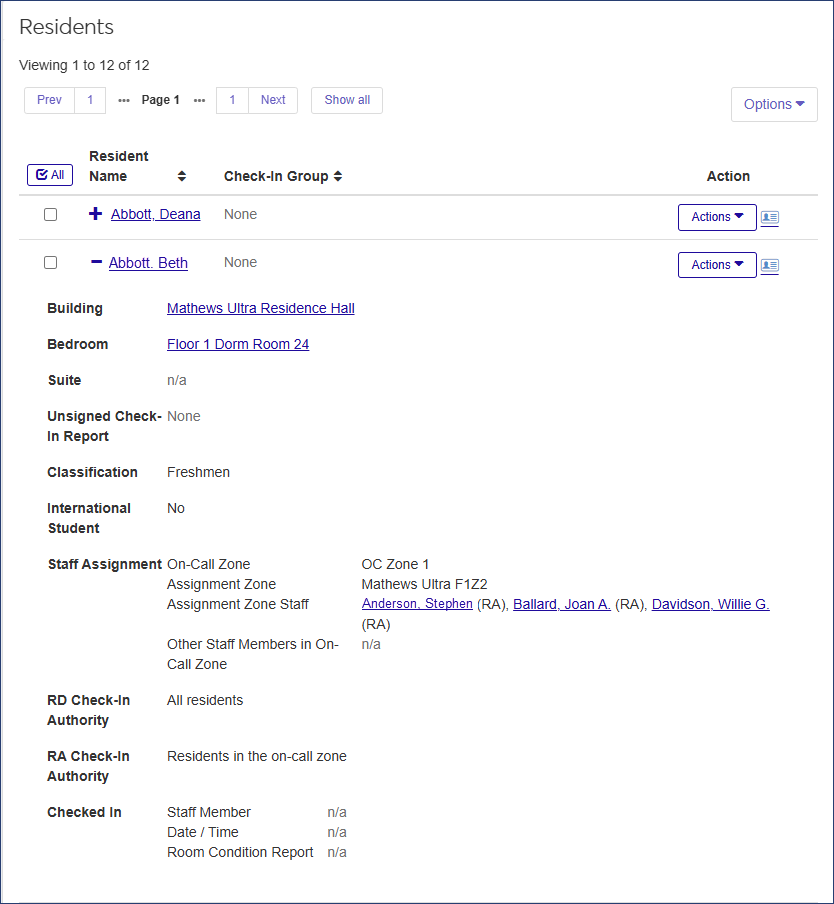
Task: Open Davidson, Willie G. staff link
Action: (x=711, y=604)
